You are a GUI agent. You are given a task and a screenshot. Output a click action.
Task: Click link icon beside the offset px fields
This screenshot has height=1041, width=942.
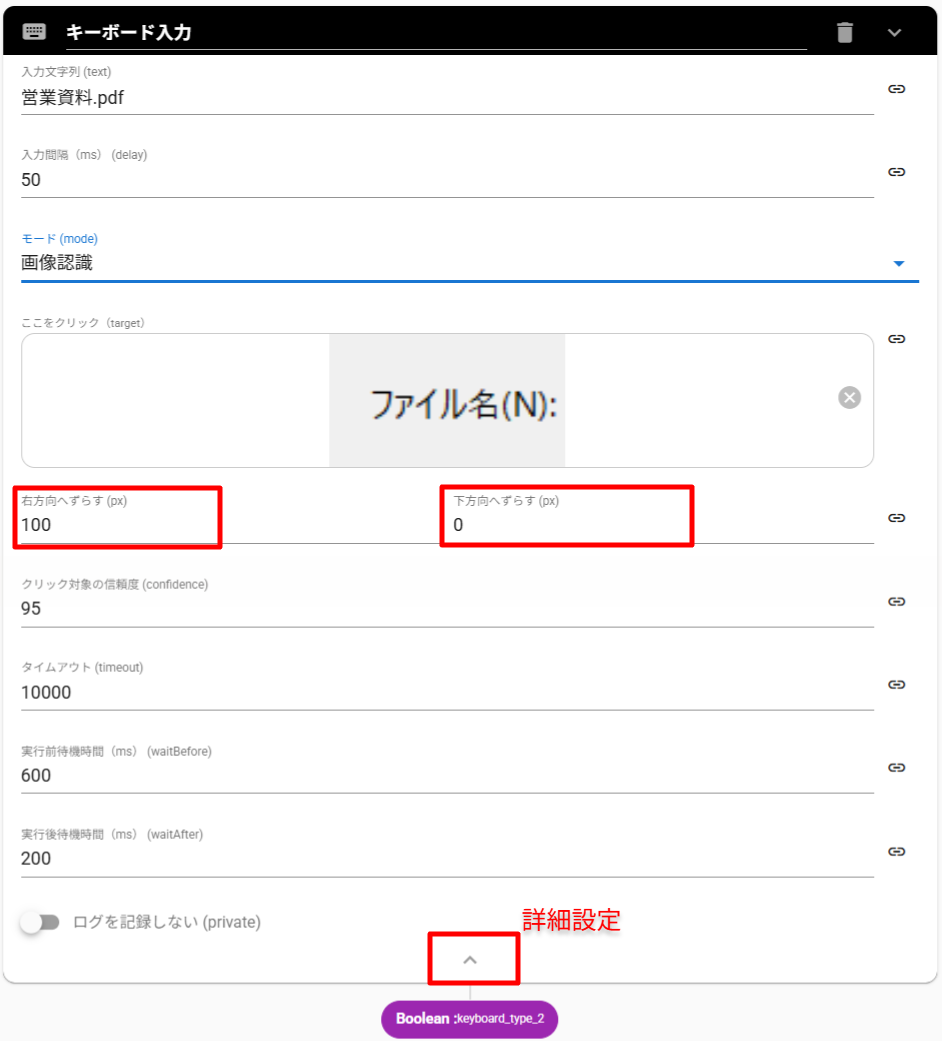coord(897,518)
